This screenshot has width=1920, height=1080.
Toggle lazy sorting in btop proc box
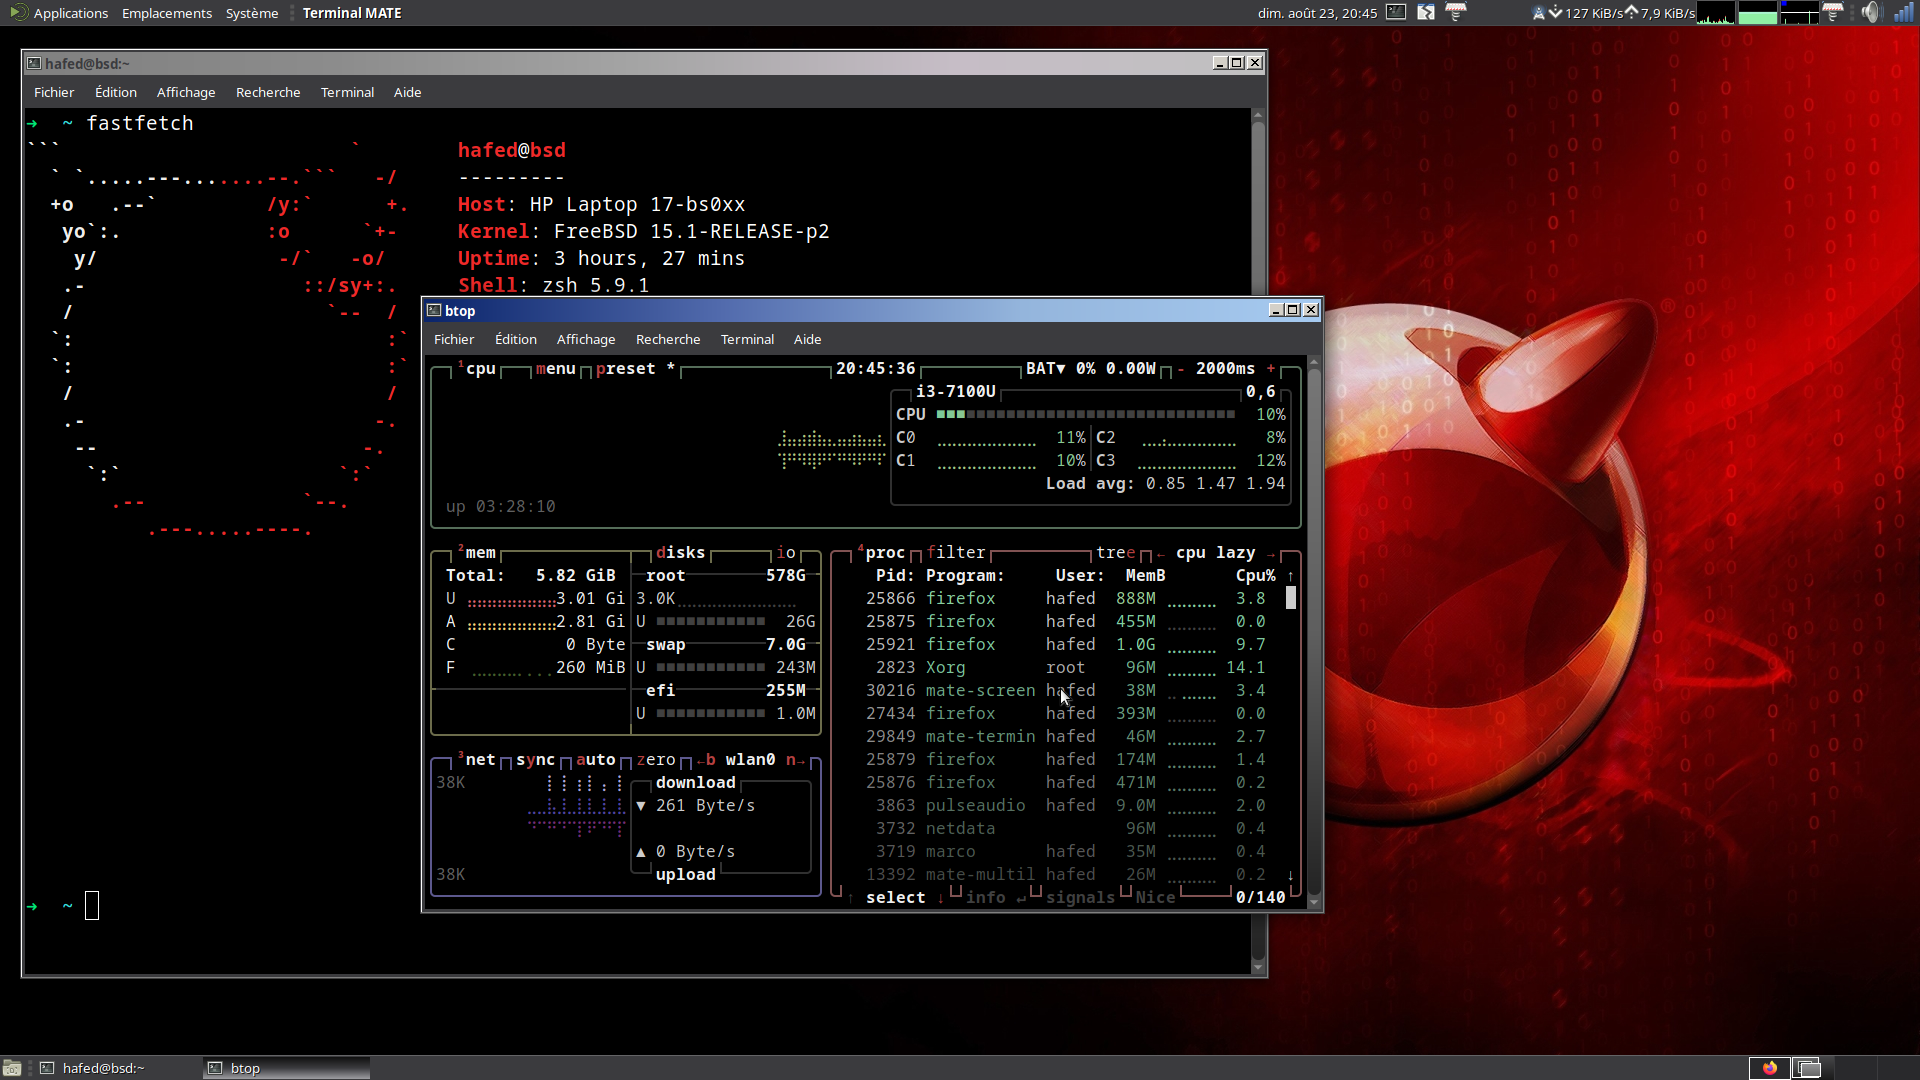[x=1236, y=553]
